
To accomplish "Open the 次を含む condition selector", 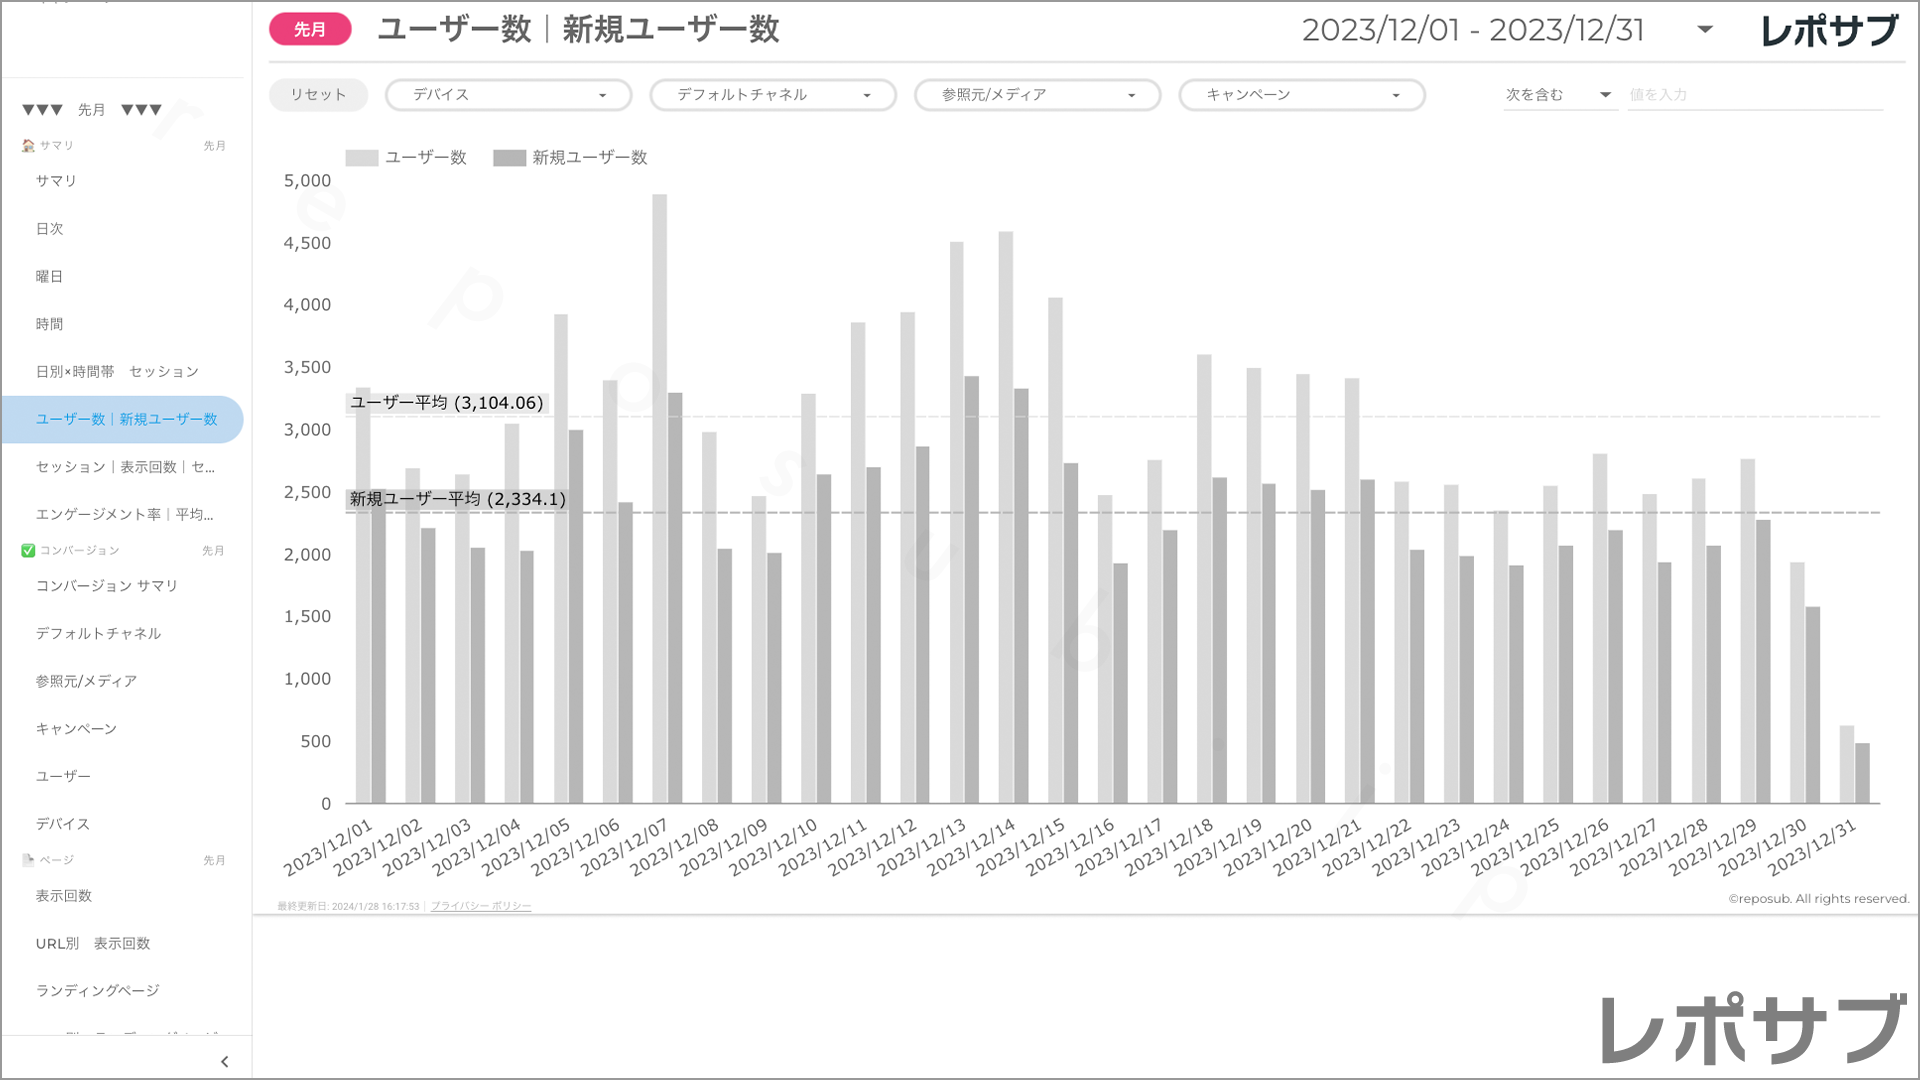I will (x=1558, y=95).
